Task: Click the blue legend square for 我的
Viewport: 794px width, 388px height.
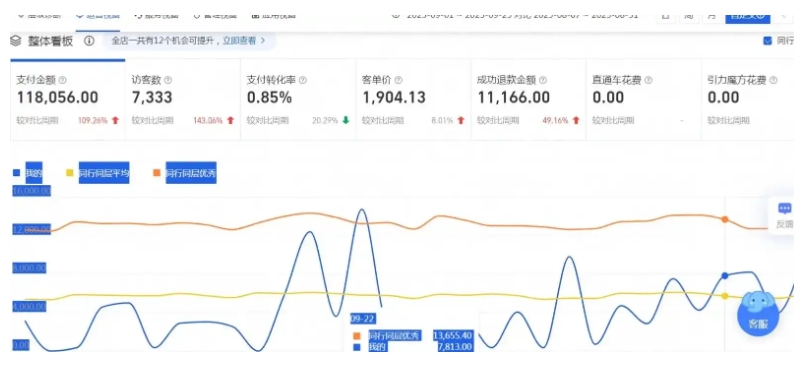Action: (x=16, y=173)
